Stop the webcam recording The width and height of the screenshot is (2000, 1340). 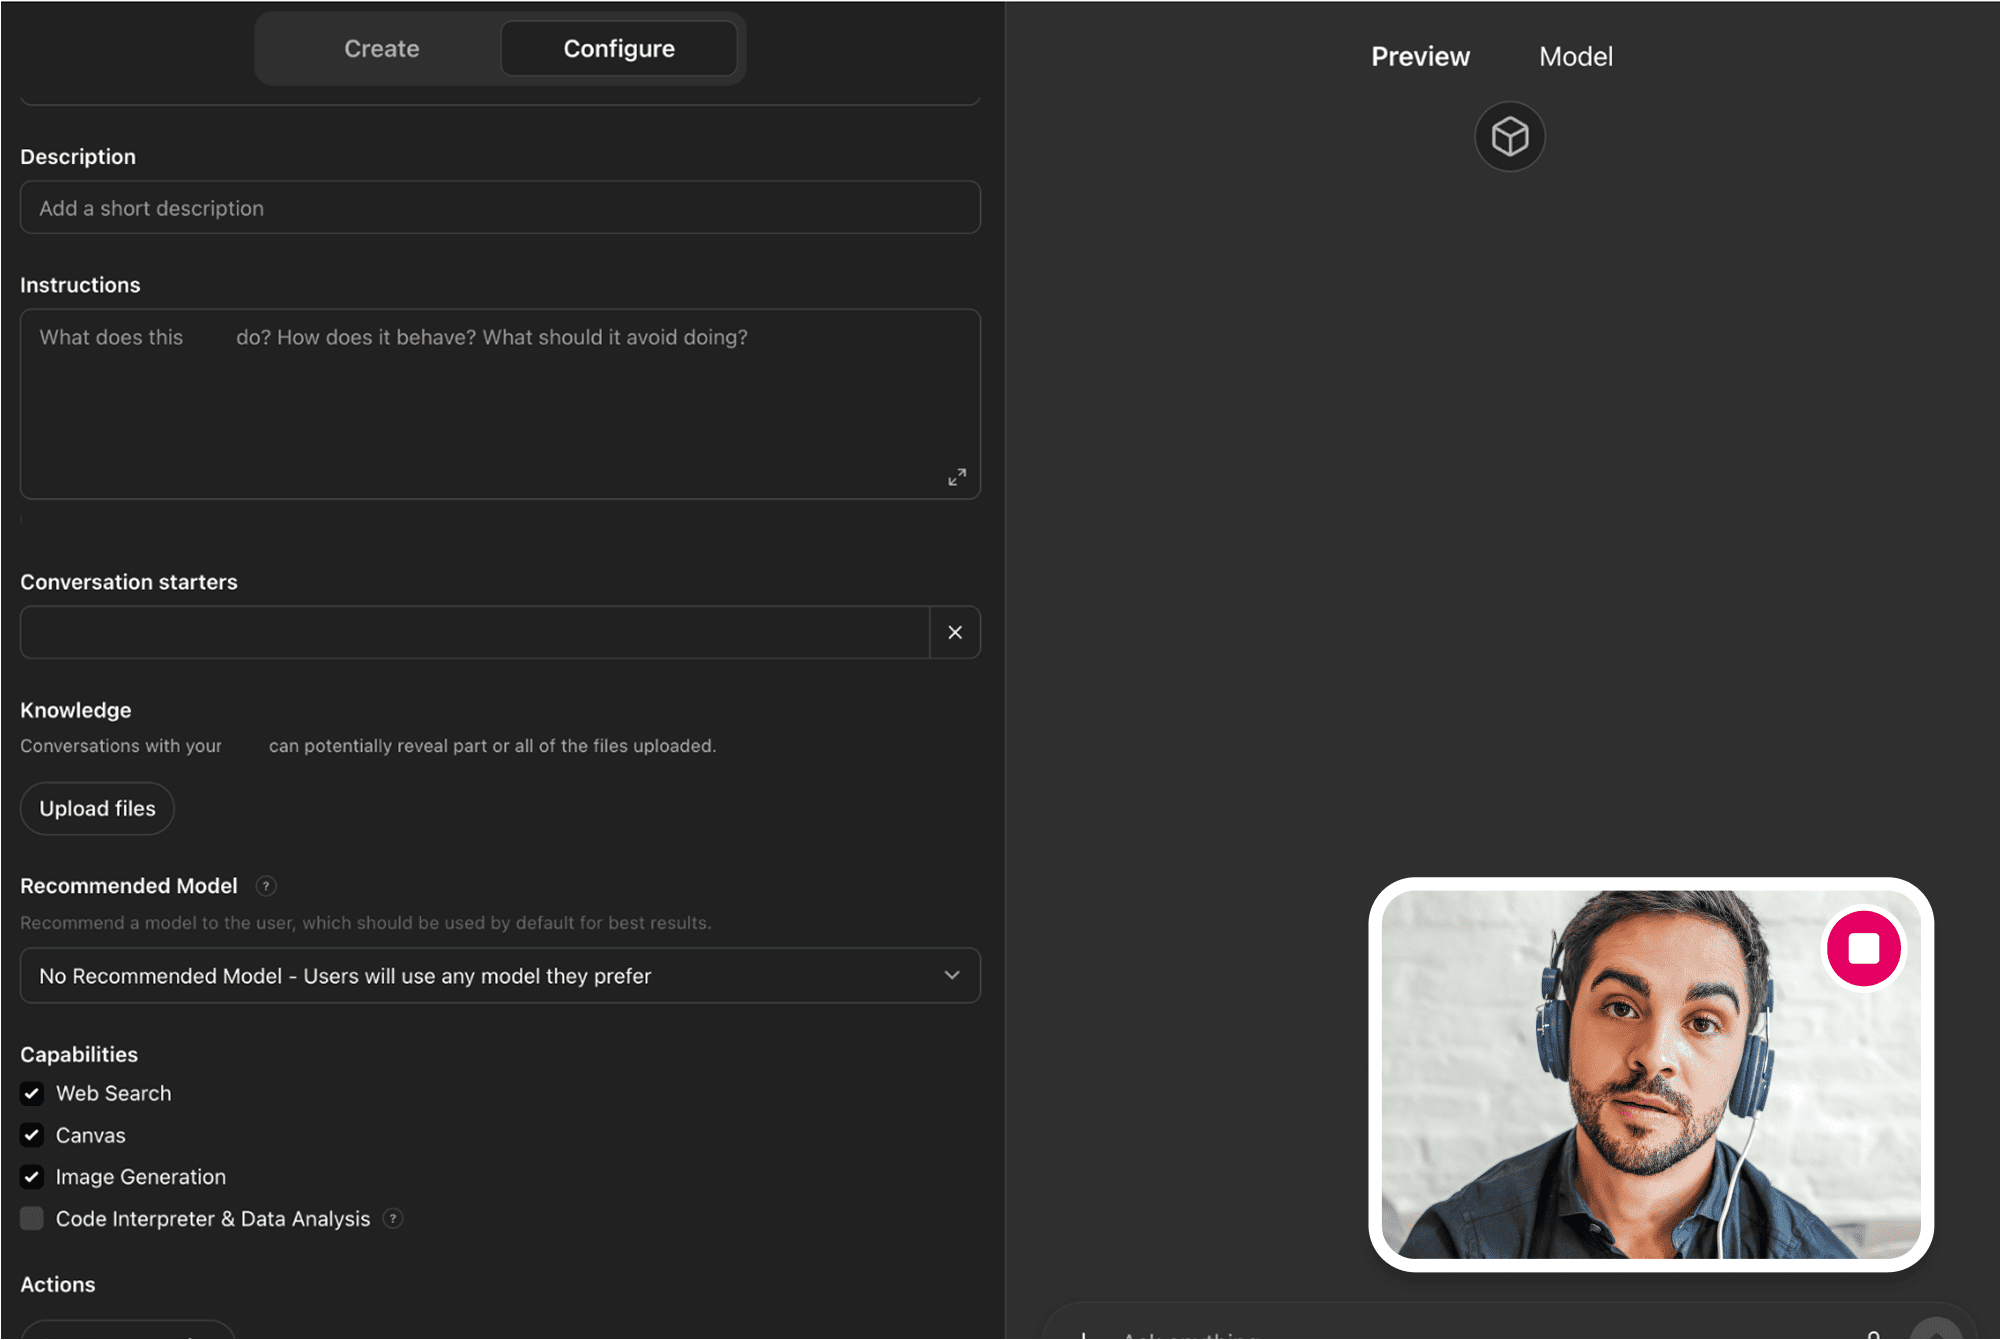1864,947
